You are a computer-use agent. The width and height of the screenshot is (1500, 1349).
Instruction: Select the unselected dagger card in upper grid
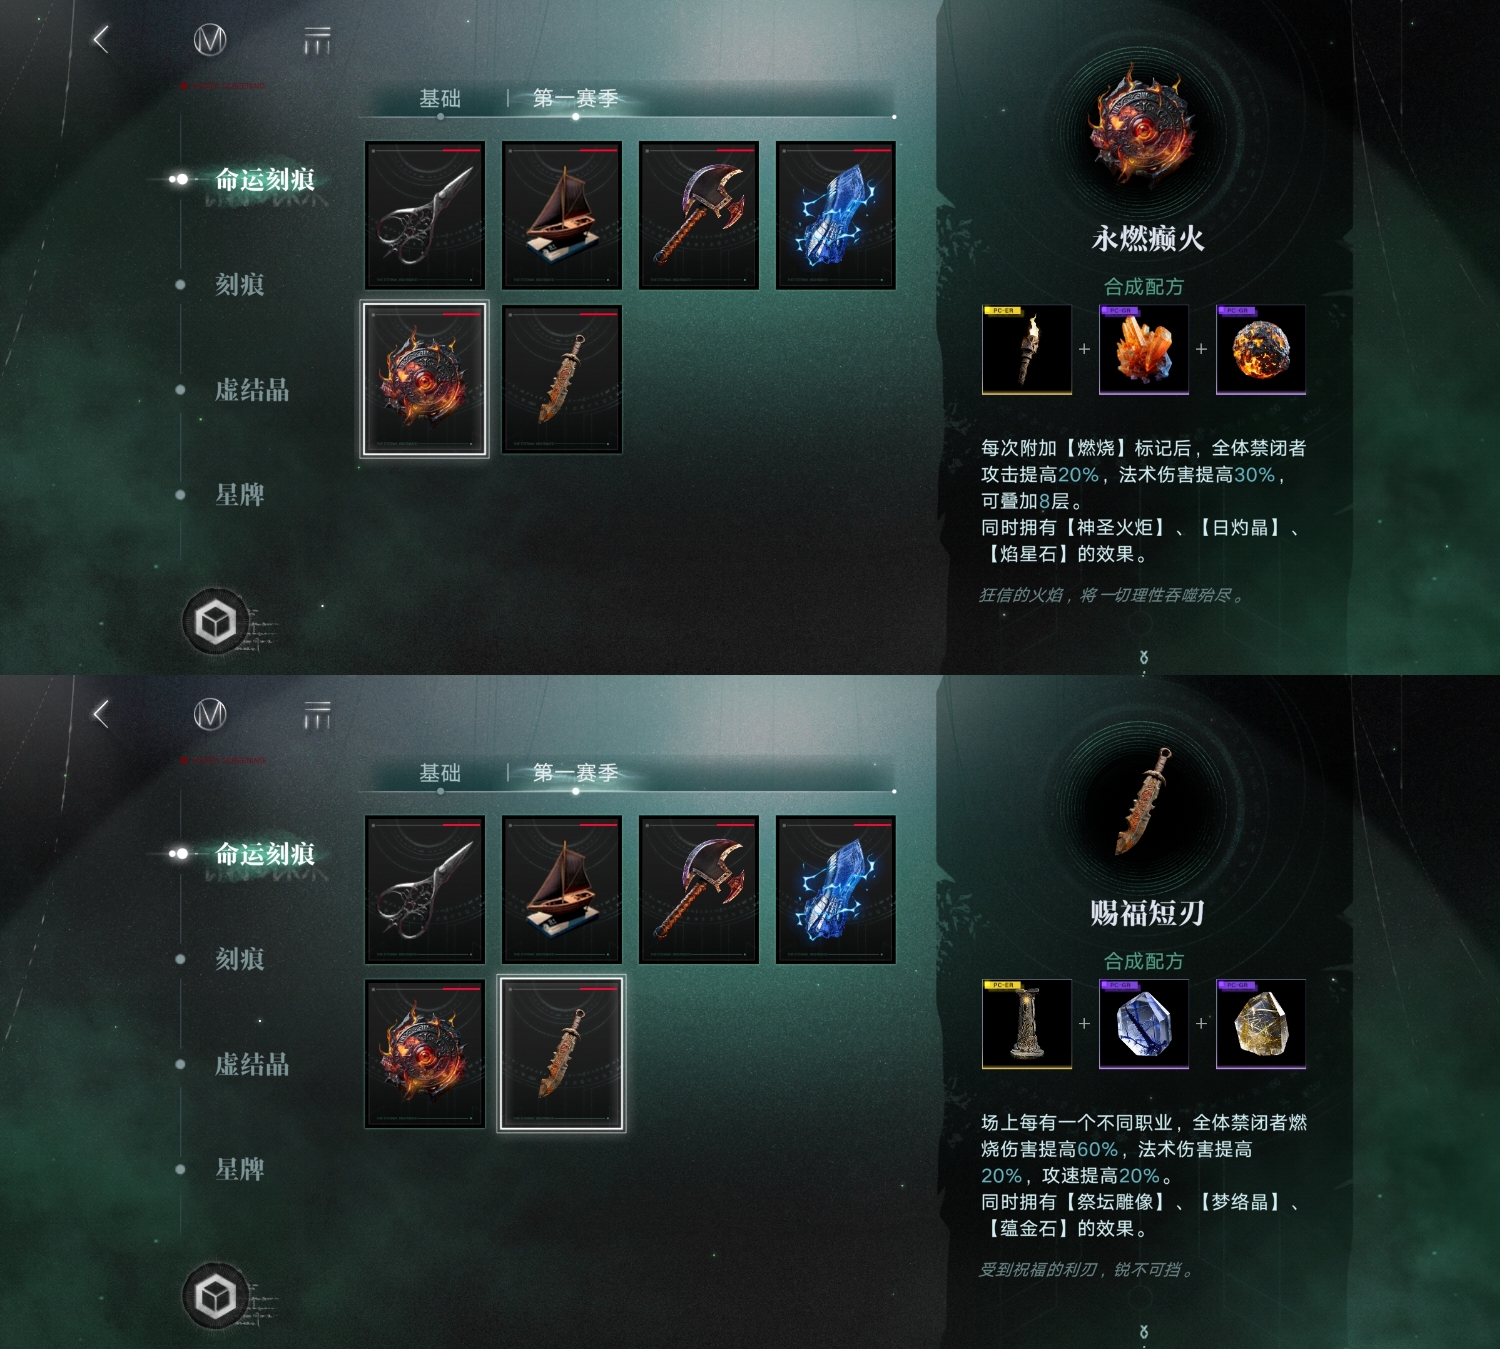(562, 379)
